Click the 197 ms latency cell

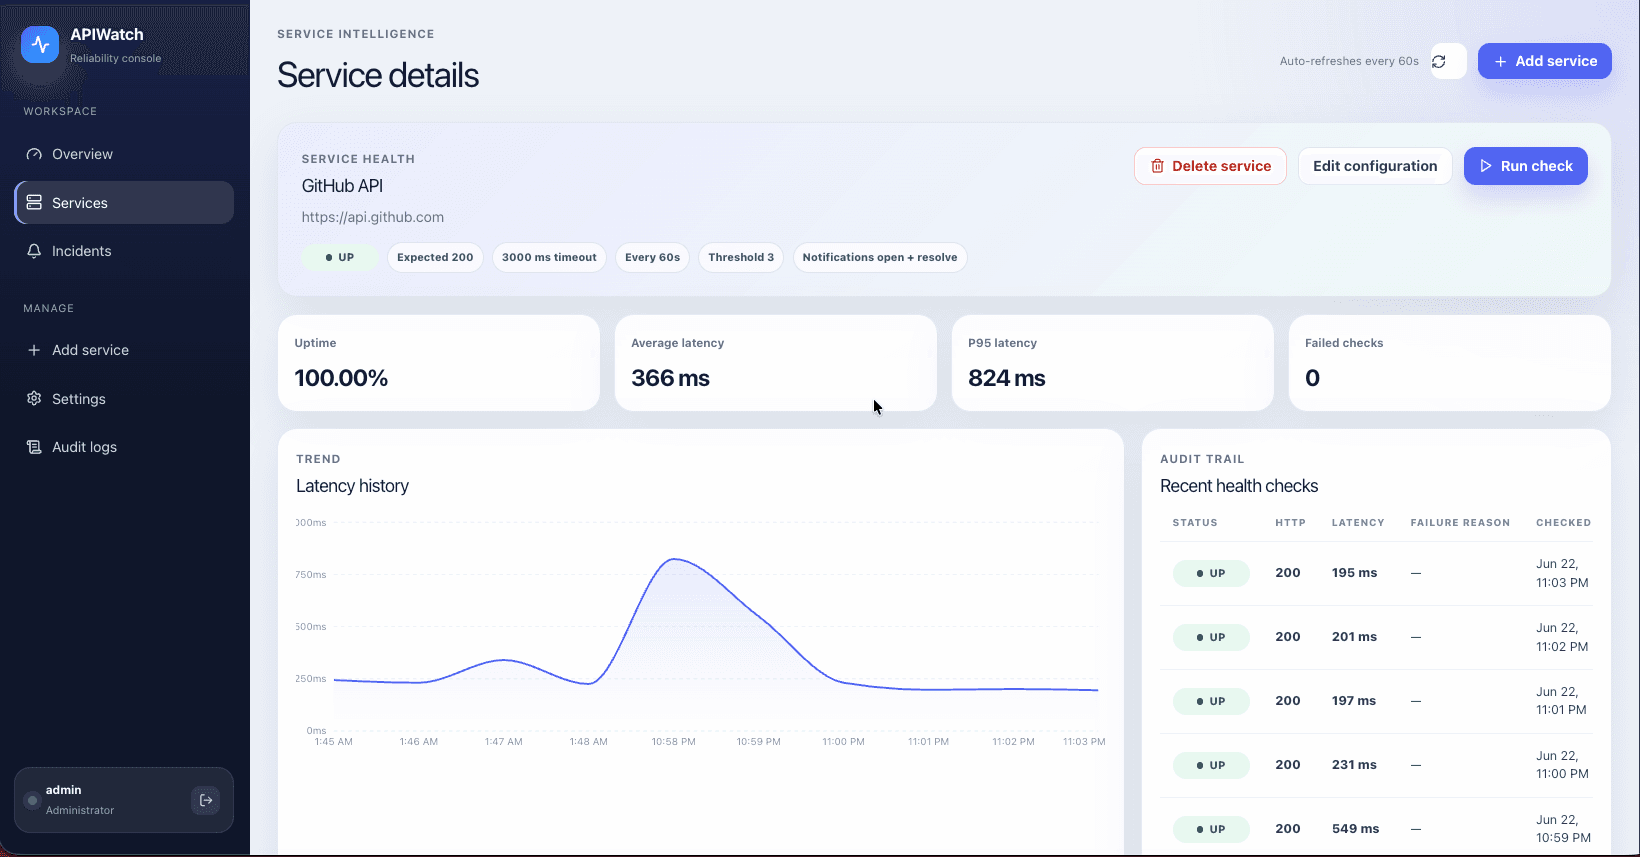[1354, 701]
